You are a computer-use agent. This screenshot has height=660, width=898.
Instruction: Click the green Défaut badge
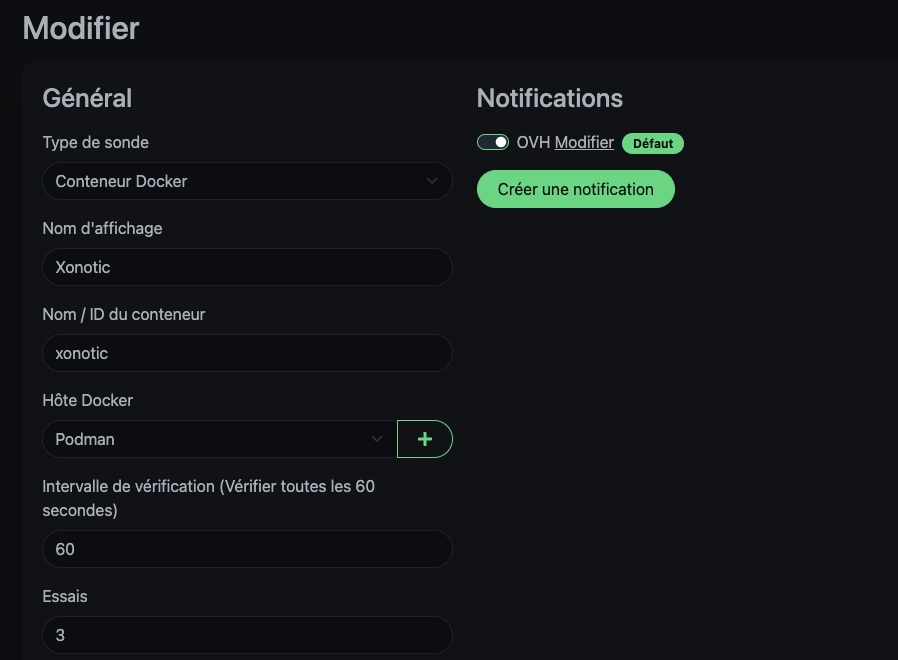[x=653, y=143]
